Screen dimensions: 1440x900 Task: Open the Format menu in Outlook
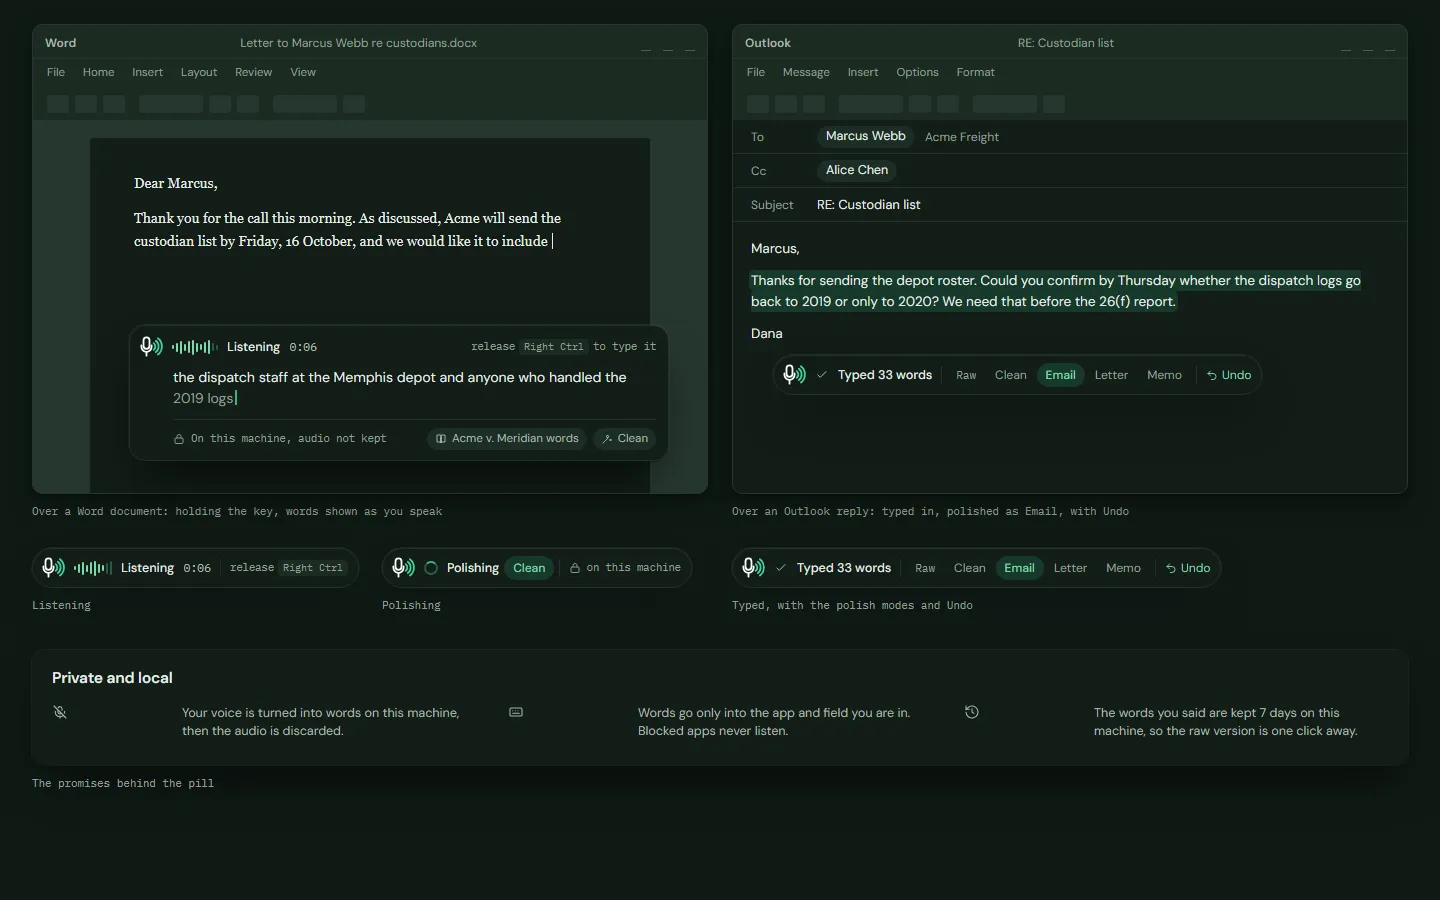tap(975, 72)
